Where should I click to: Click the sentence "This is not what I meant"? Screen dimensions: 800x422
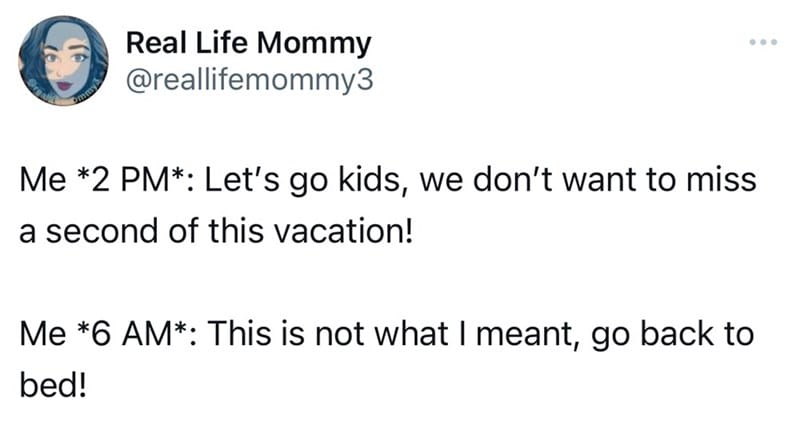coord(392,335)
